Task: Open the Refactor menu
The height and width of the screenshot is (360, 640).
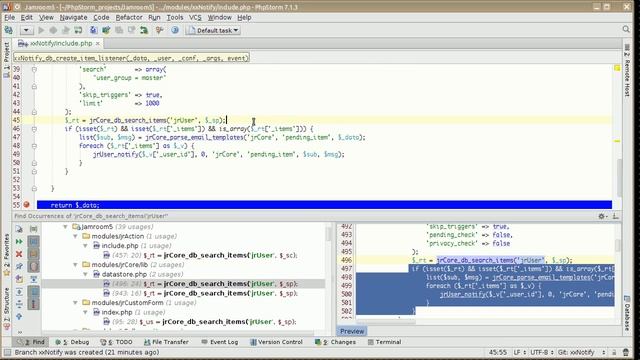Action: coord(129,17)
